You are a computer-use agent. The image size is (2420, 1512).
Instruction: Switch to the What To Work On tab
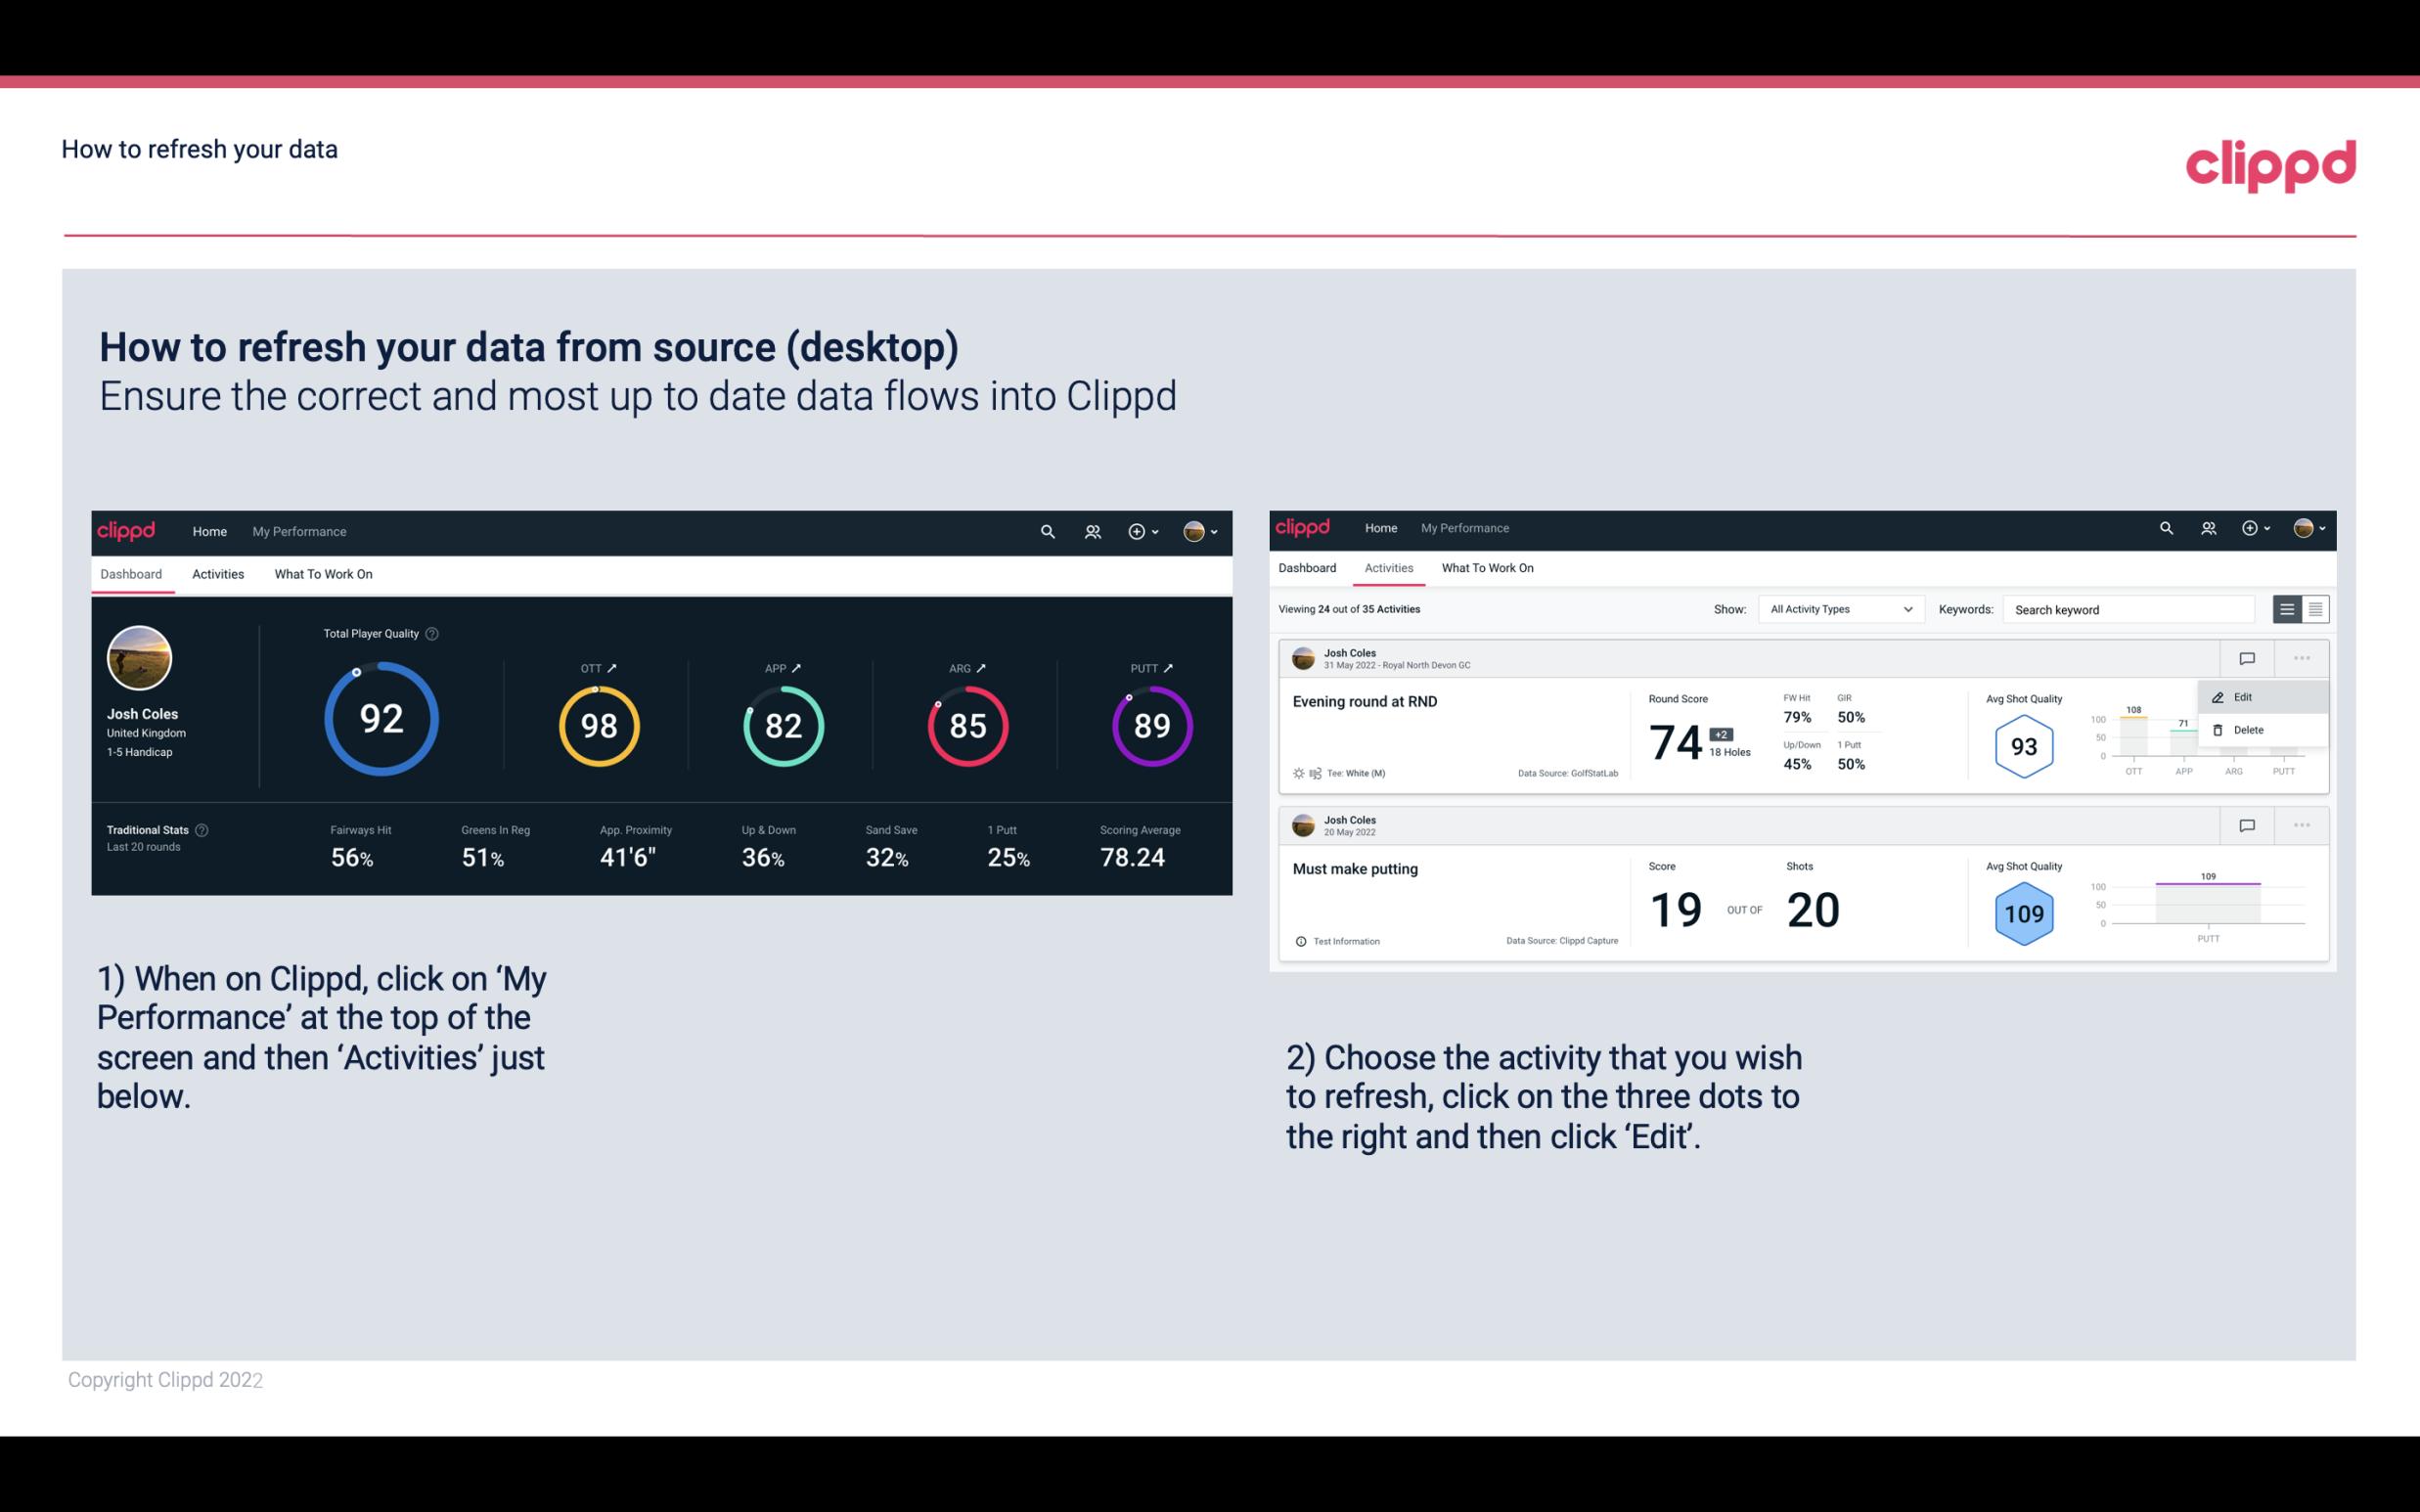tap(323, 573)
